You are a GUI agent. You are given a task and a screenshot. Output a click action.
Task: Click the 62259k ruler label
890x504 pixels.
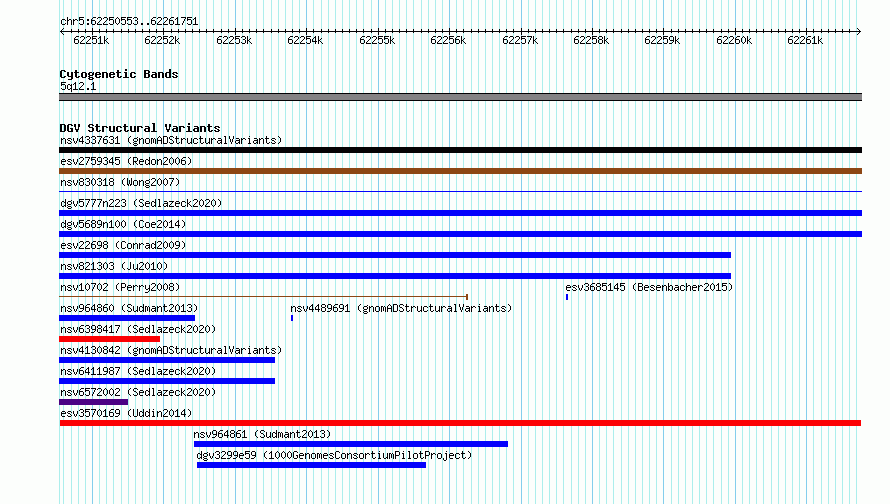(x=662, y=40)
